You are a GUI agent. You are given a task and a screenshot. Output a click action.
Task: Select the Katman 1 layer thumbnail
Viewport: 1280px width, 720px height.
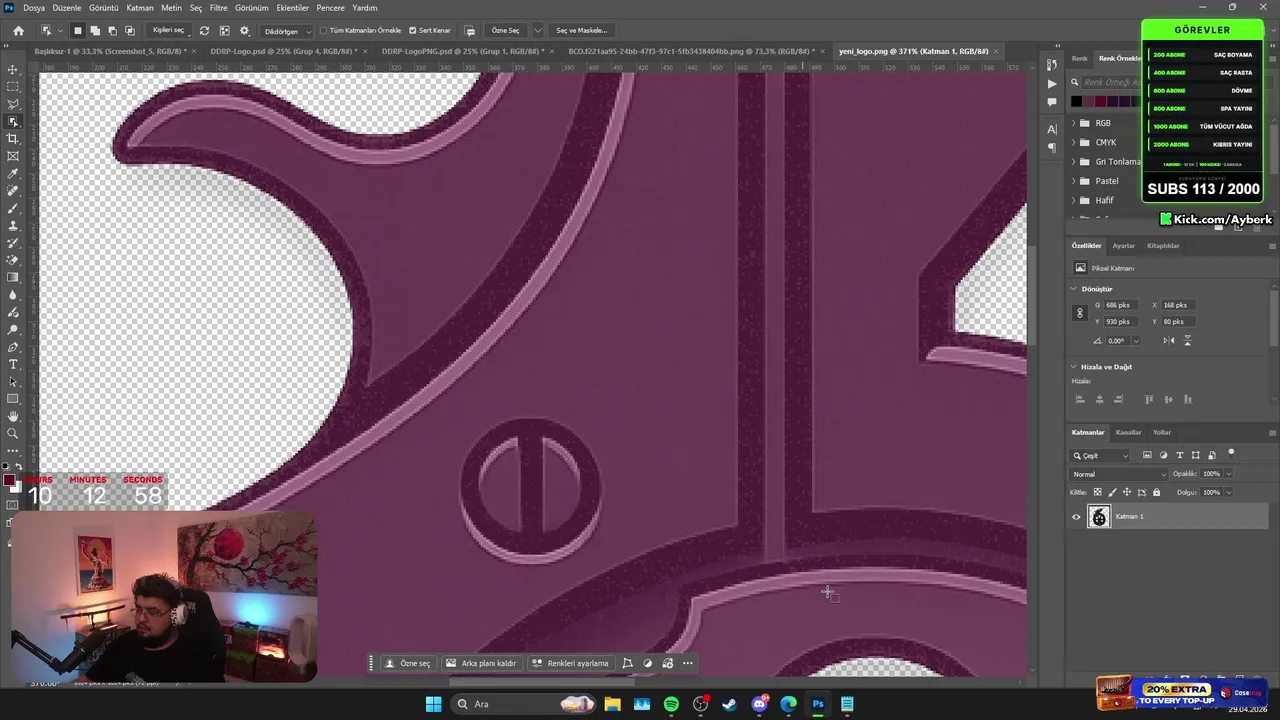click(x=1099, y=517)
